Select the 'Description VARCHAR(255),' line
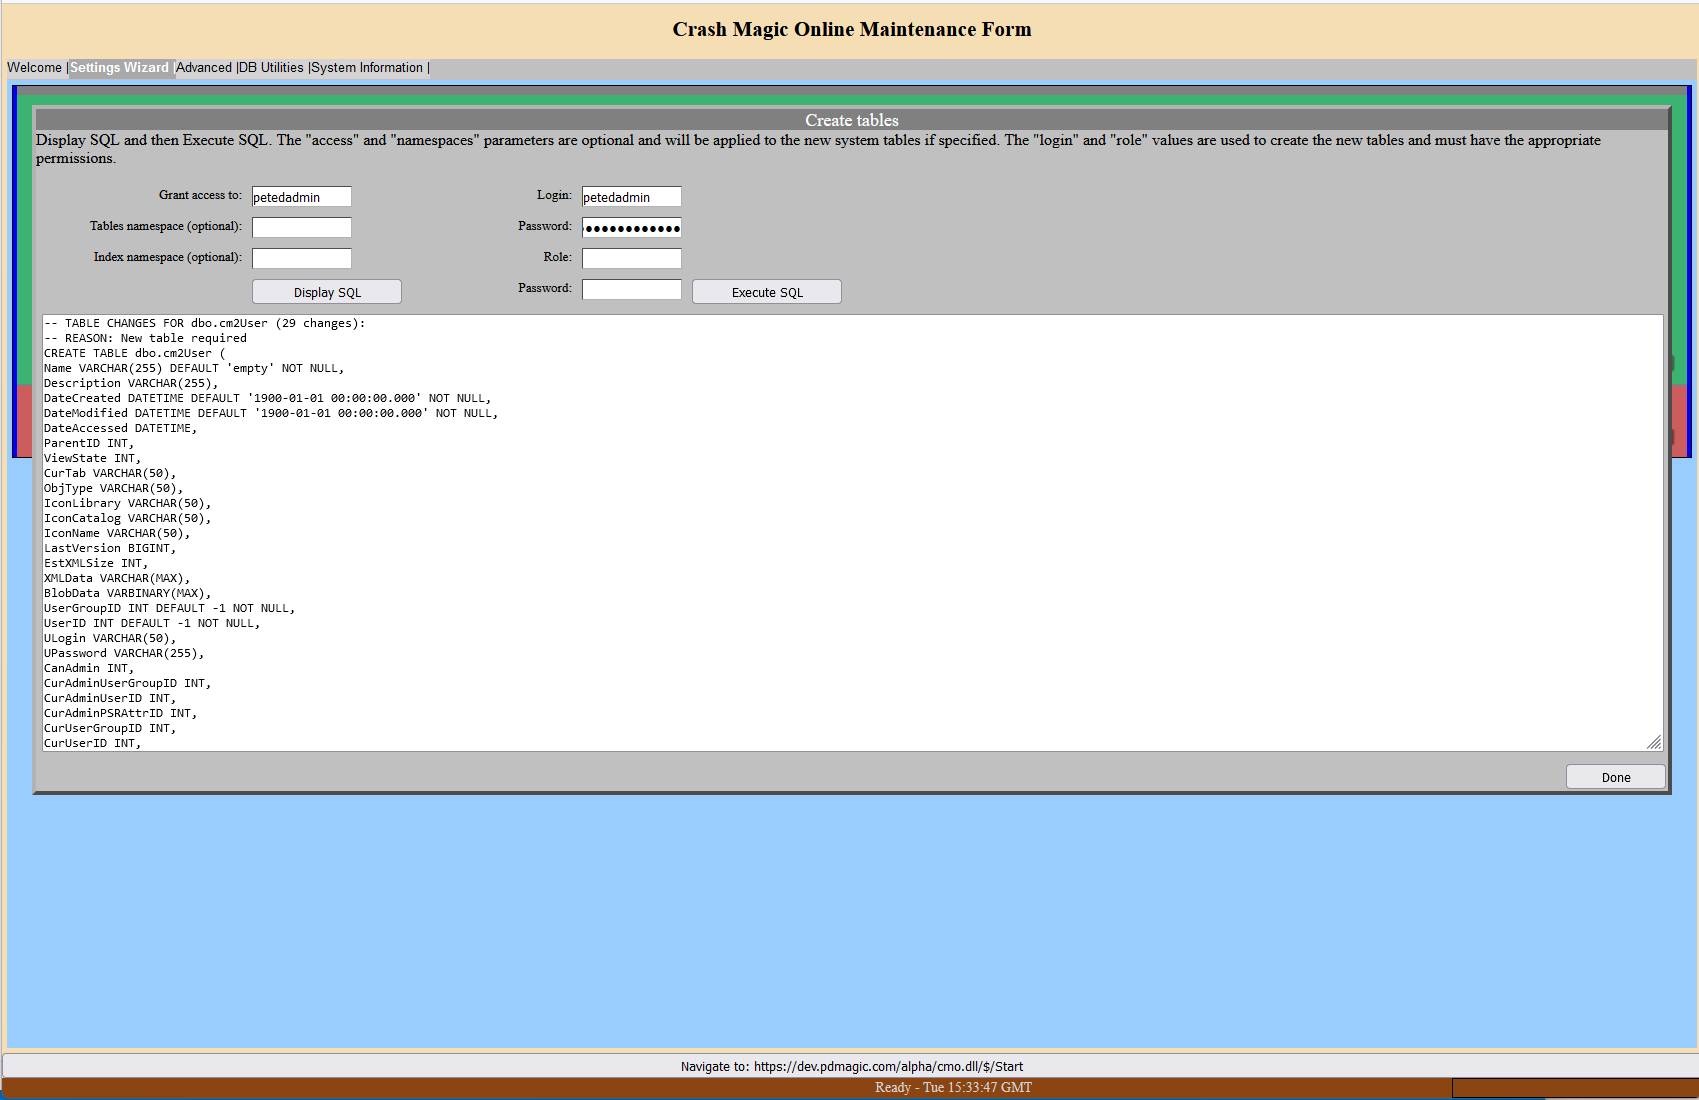The image size is (1699, 1100). [x=131, y=383]
